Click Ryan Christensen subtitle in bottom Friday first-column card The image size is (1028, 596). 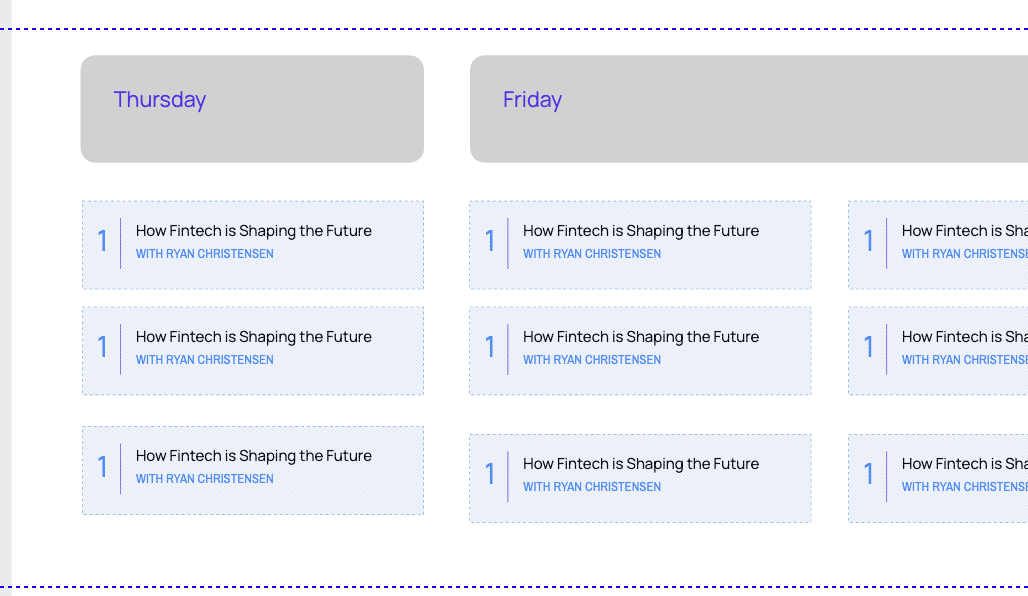pos(591,487)
